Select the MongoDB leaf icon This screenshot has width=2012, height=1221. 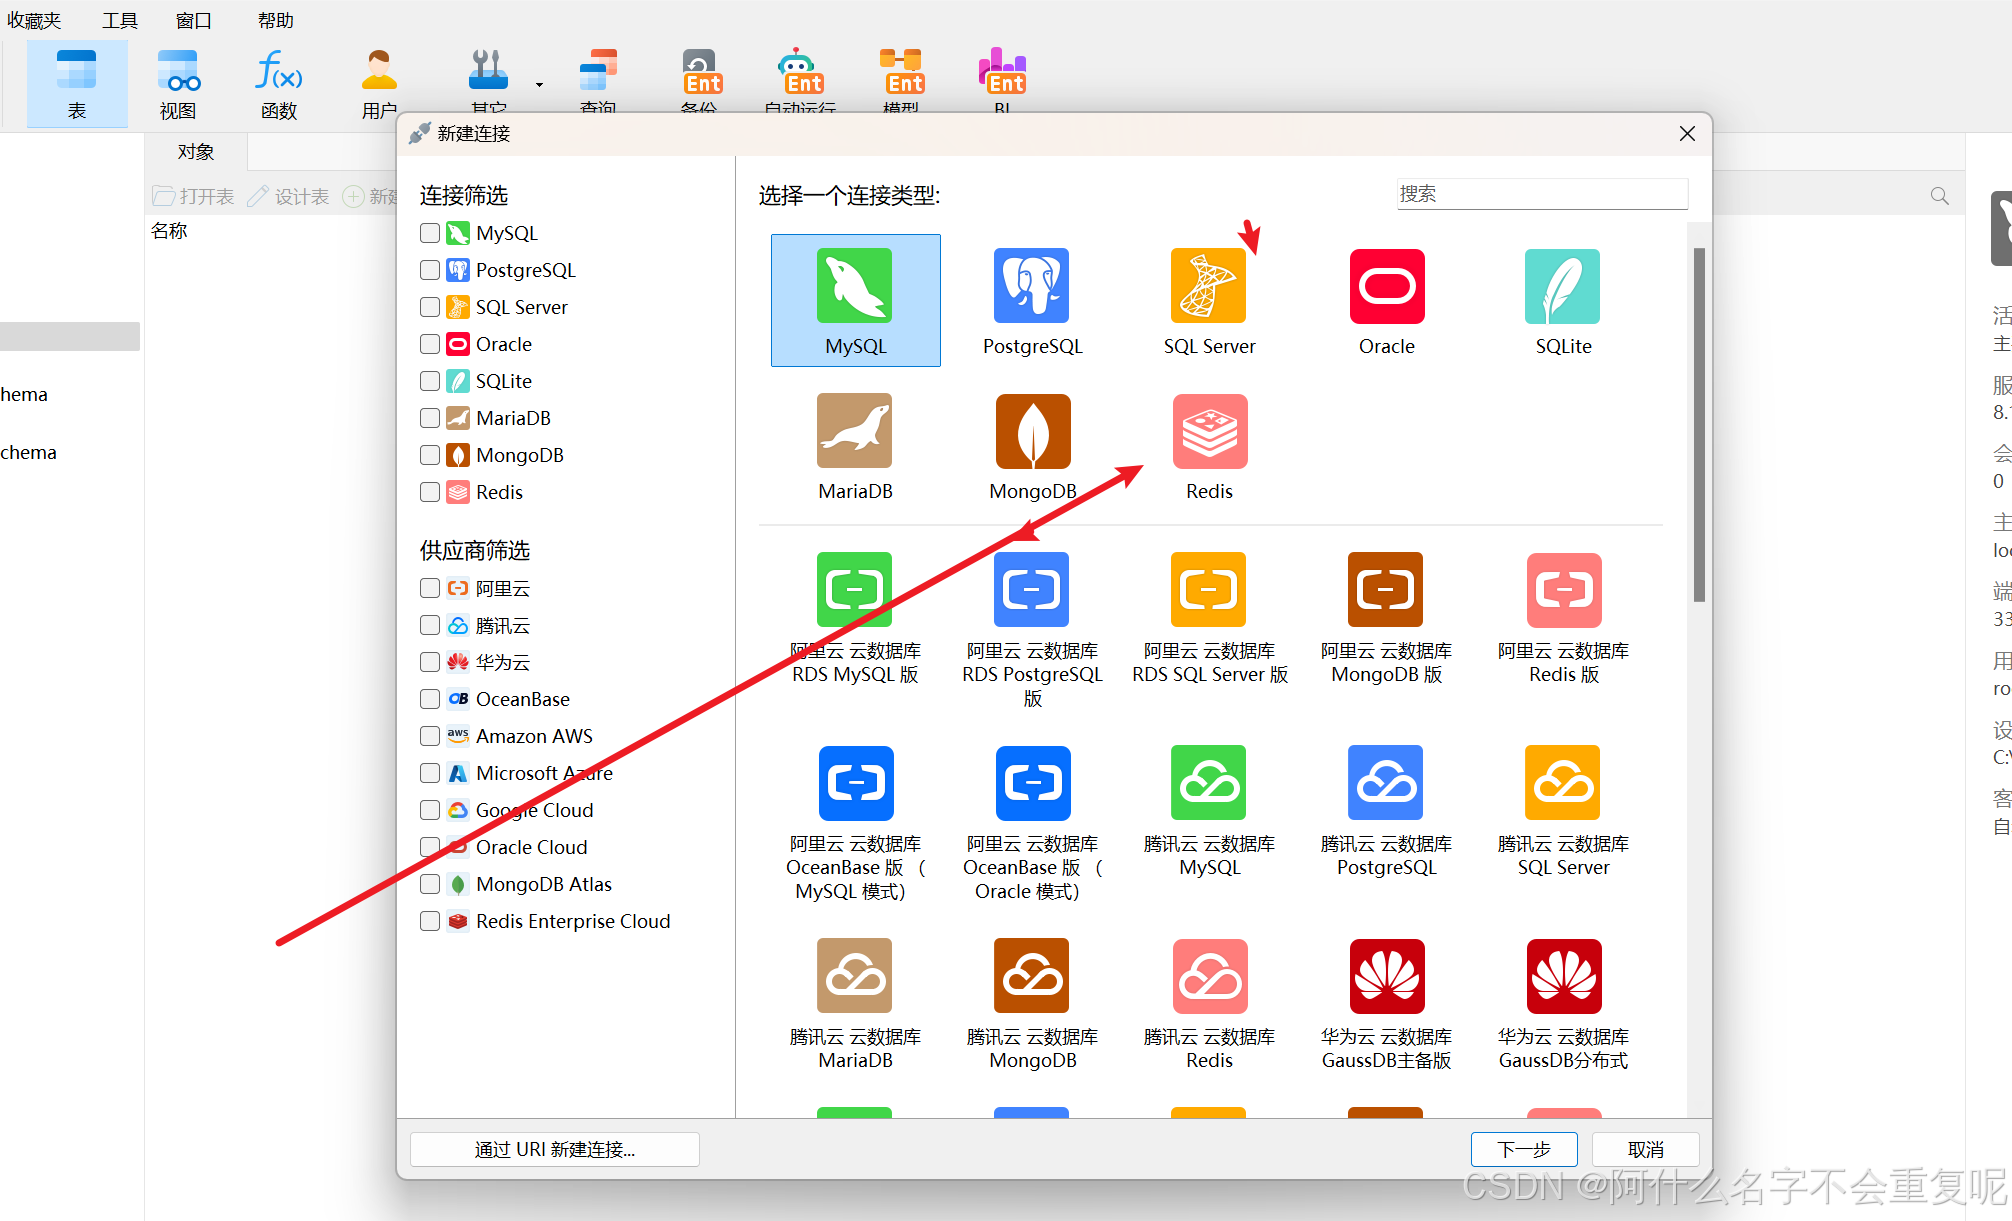click(x=1032, y=432)
